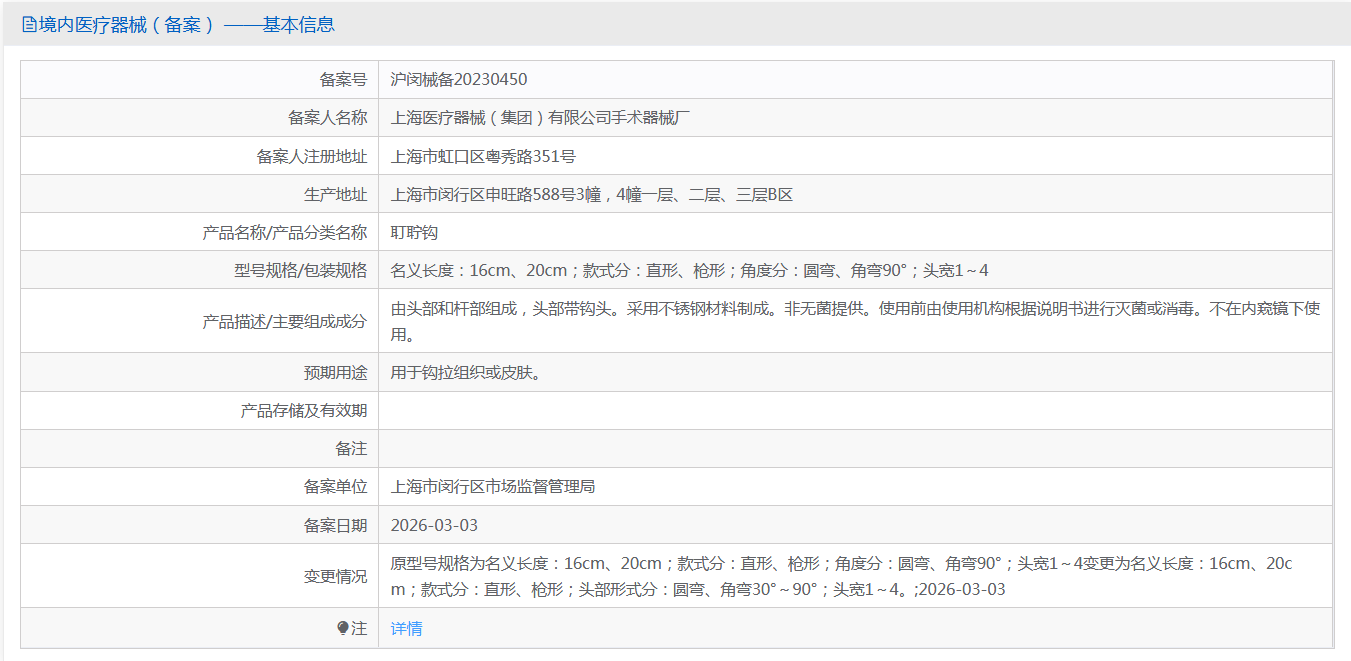Viewport: 1351px width, 661px height.
Task: Click the 备案人注册地址 label
Action: (x=311, y=156)
